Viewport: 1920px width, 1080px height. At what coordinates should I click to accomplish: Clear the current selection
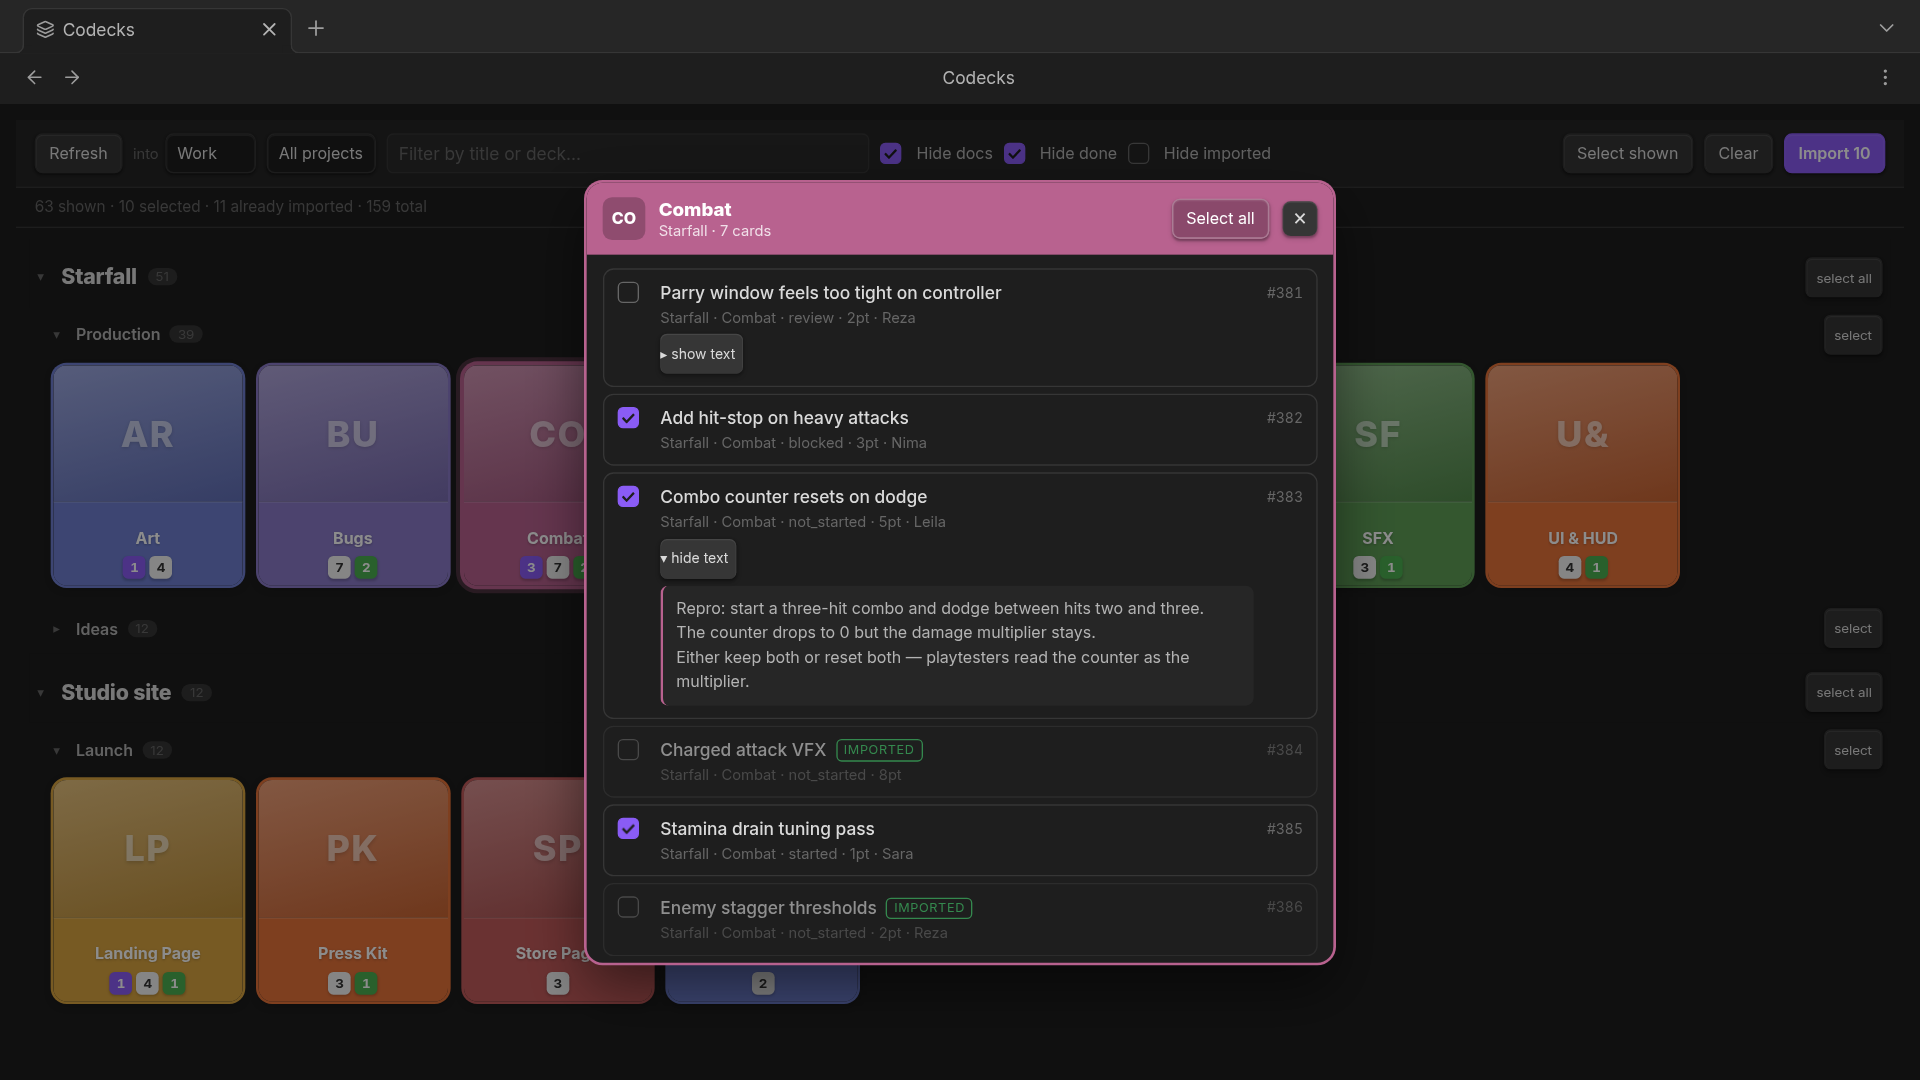(1738, 153)
